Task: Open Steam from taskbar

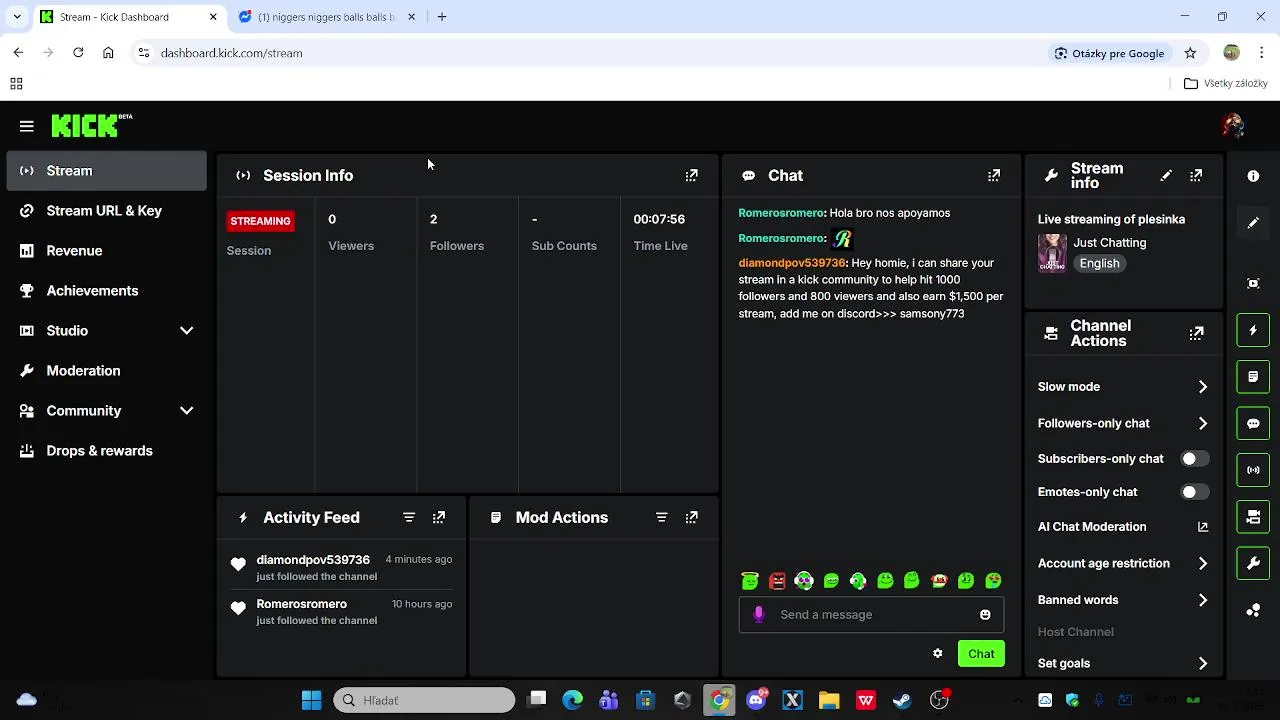Action: 902,700
